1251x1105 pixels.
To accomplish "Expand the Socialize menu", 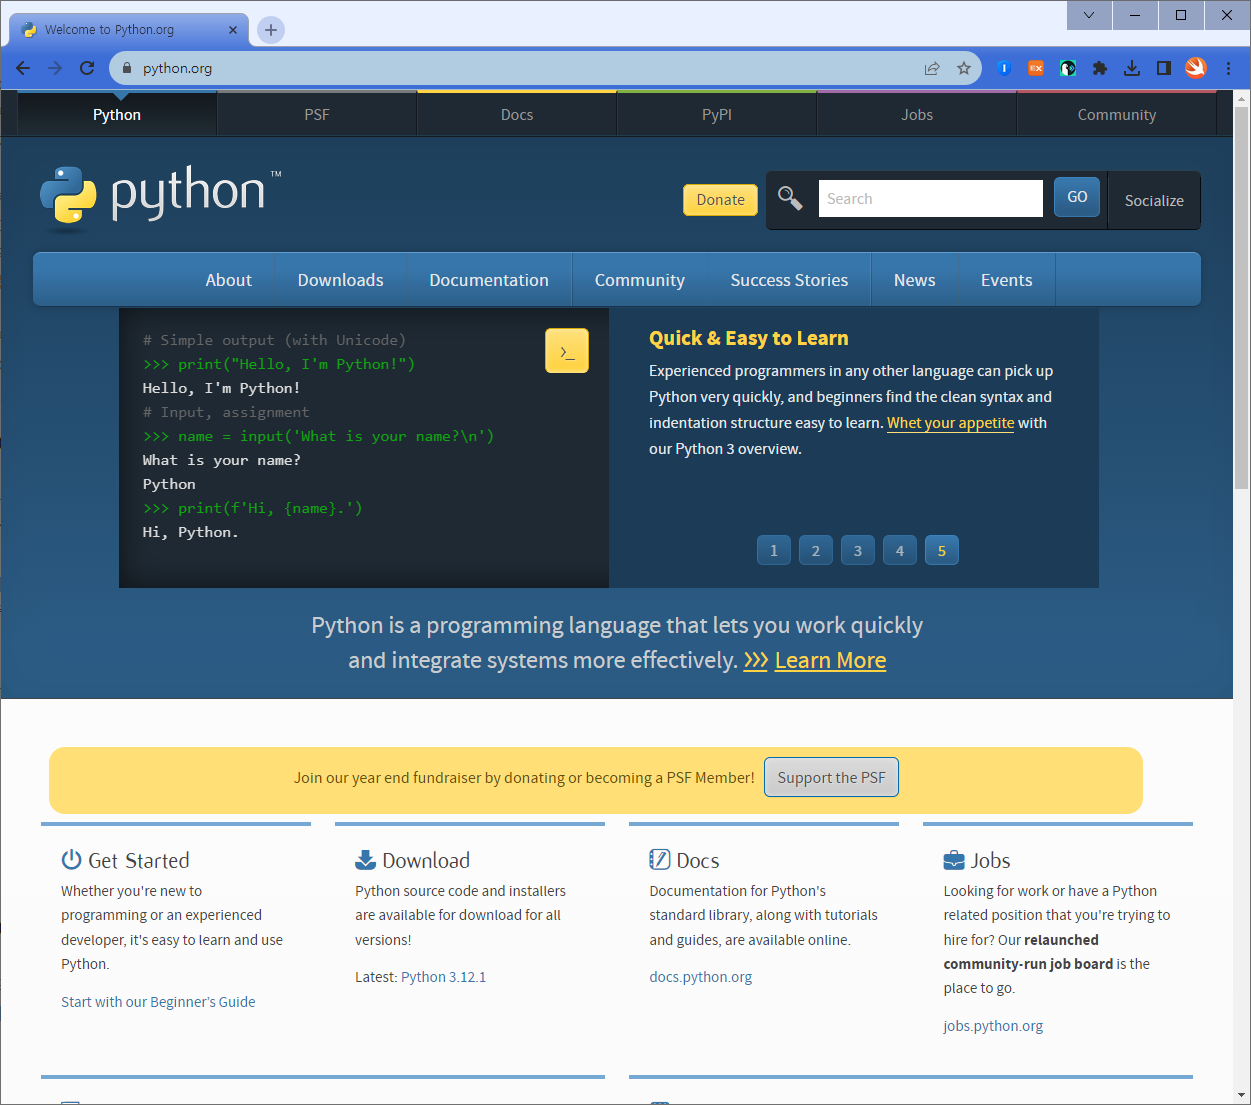I will pyautogui.click(x=1154, y=200).
